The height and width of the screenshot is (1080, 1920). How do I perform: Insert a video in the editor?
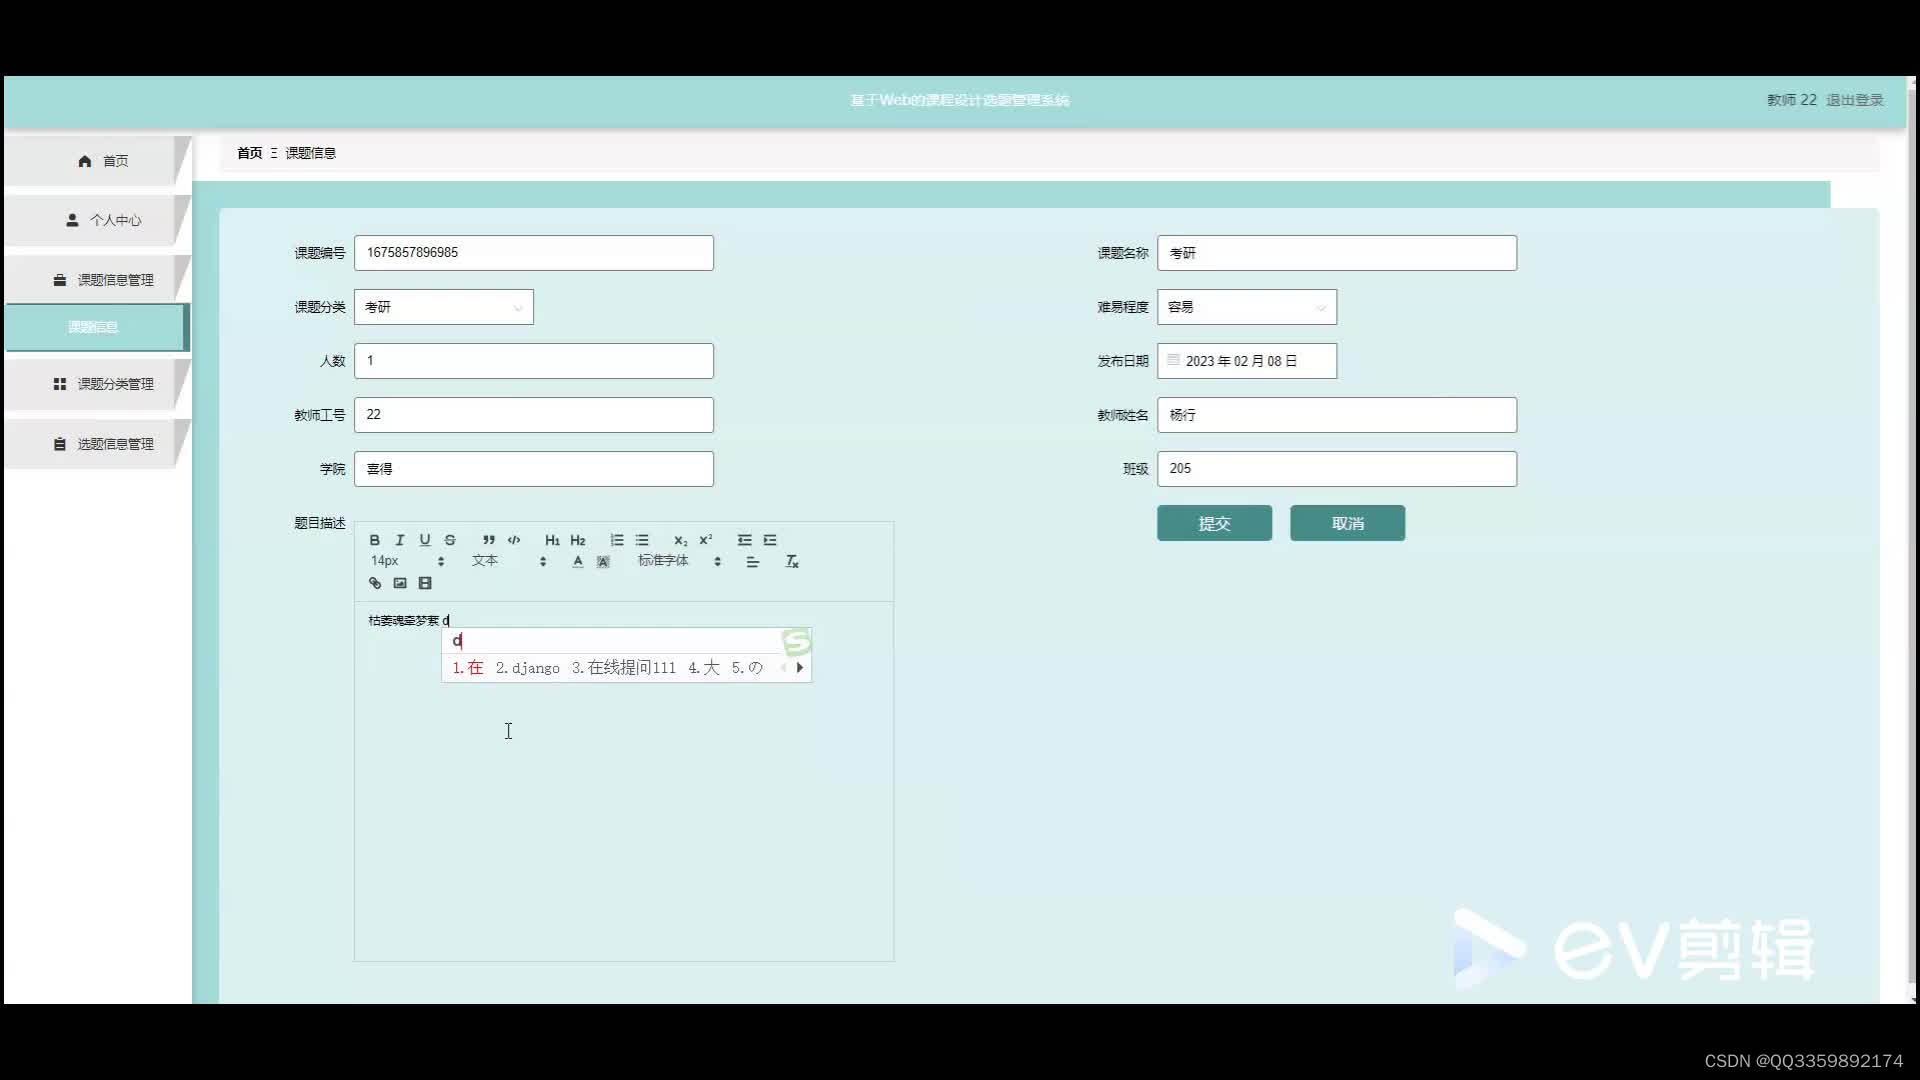425,583
